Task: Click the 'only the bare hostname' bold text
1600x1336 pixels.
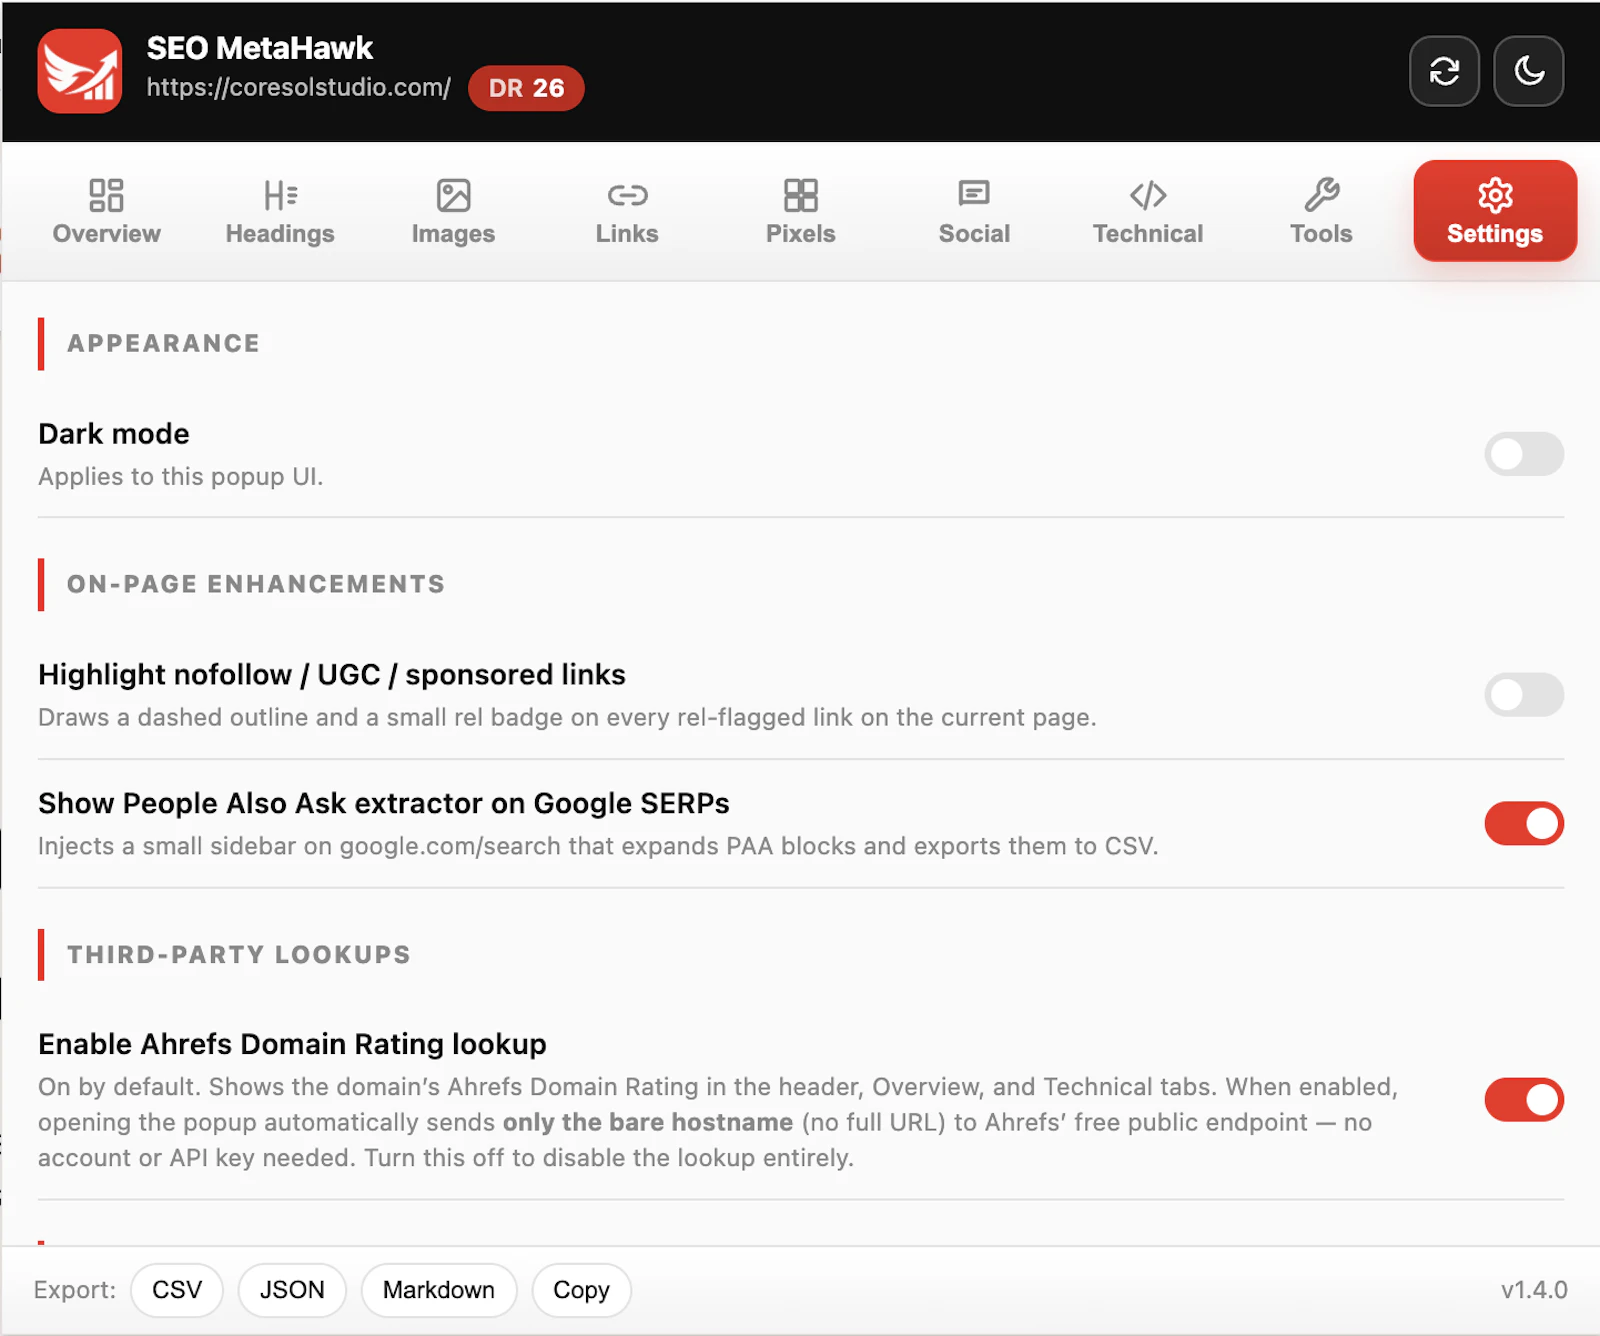Action: point(648,1122)
